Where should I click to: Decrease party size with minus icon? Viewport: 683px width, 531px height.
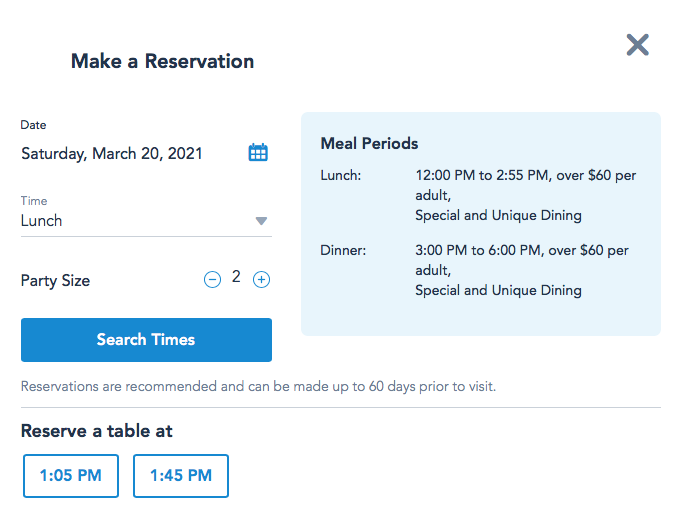point(212,280)
